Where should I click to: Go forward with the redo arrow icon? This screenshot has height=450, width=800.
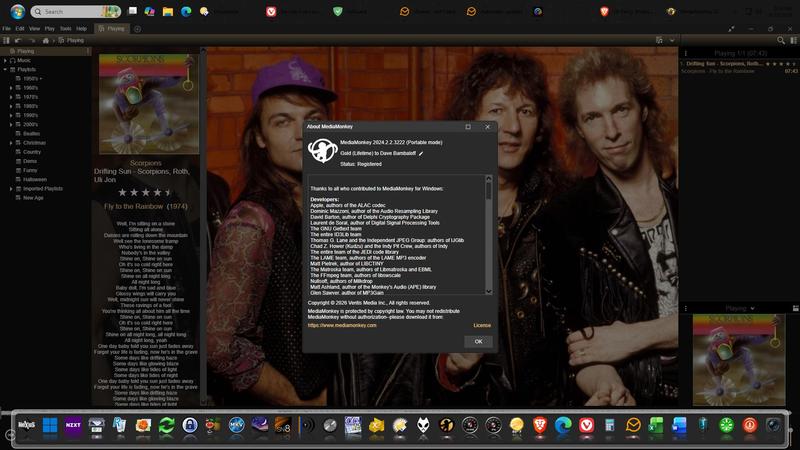coord(32,40)
